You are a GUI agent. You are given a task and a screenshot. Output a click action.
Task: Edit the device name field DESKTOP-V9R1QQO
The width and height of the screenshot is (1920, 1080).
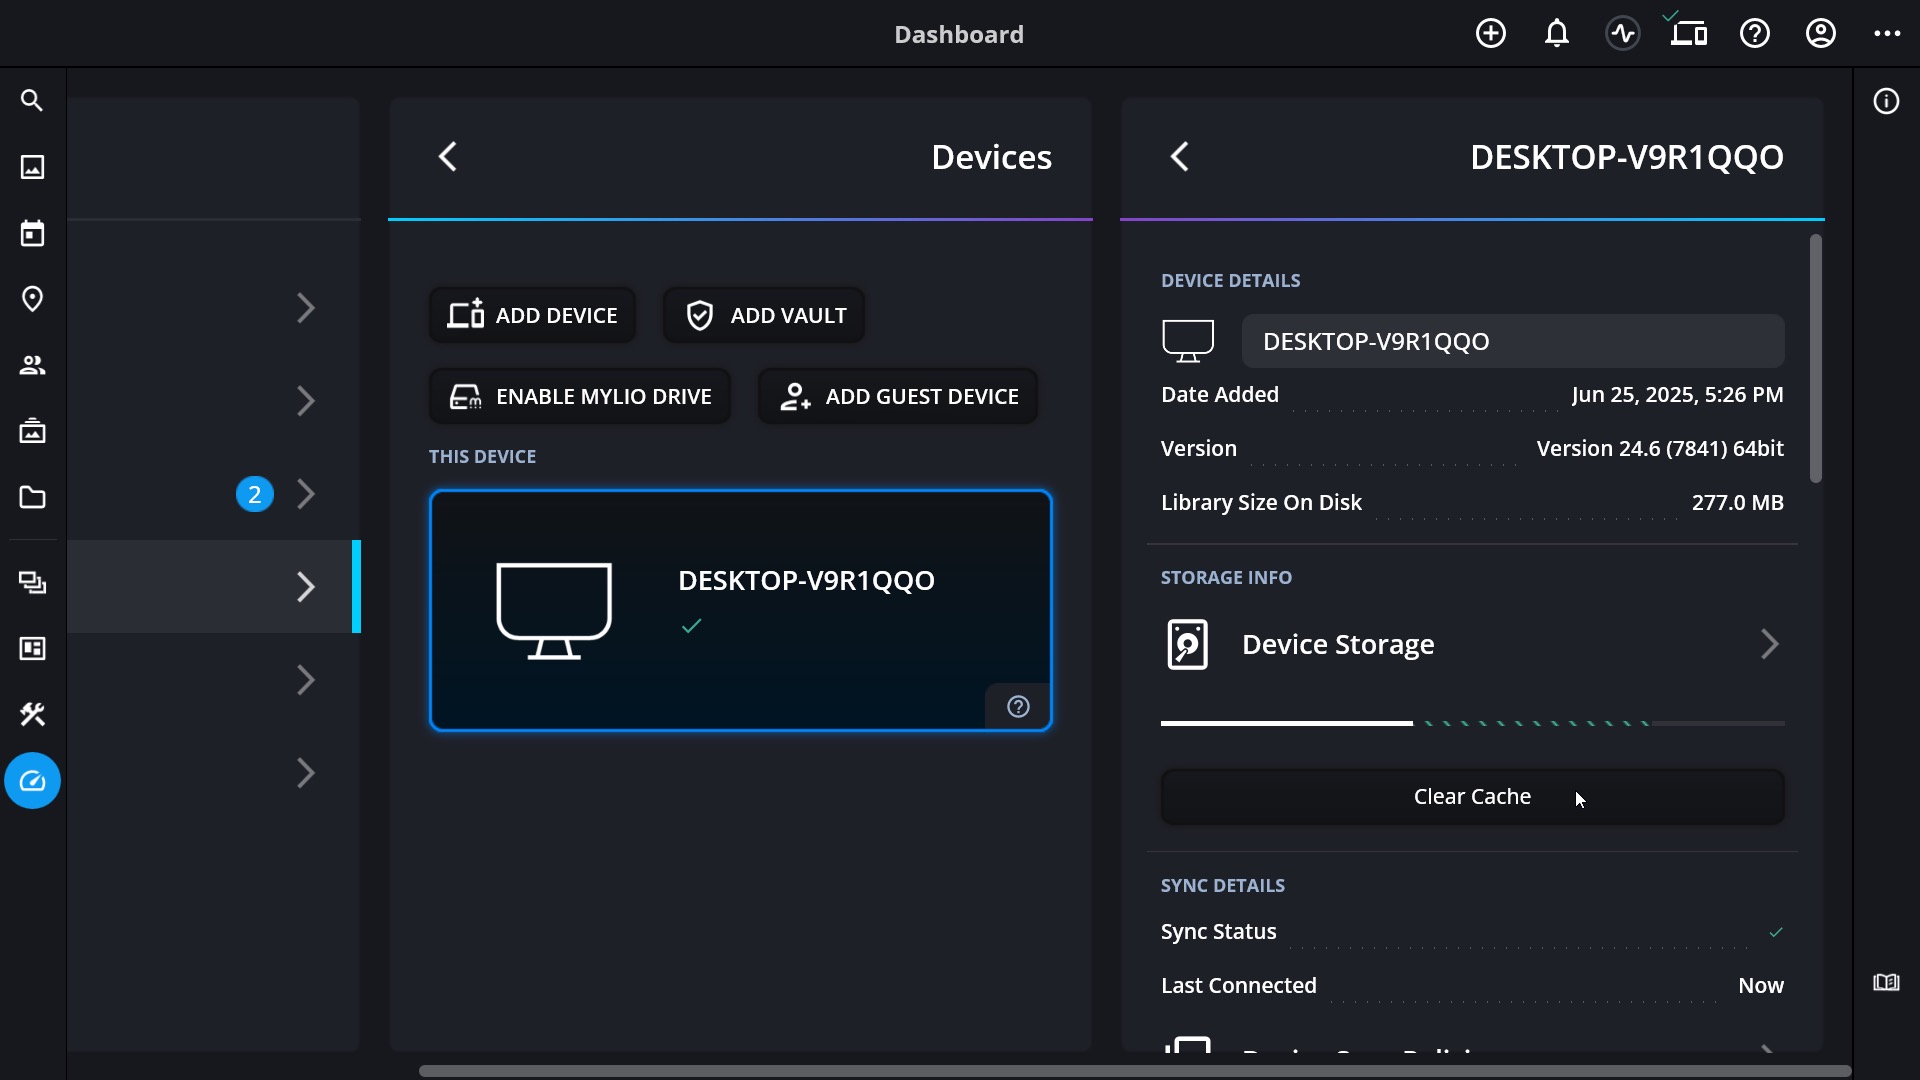coord(1513,341)
